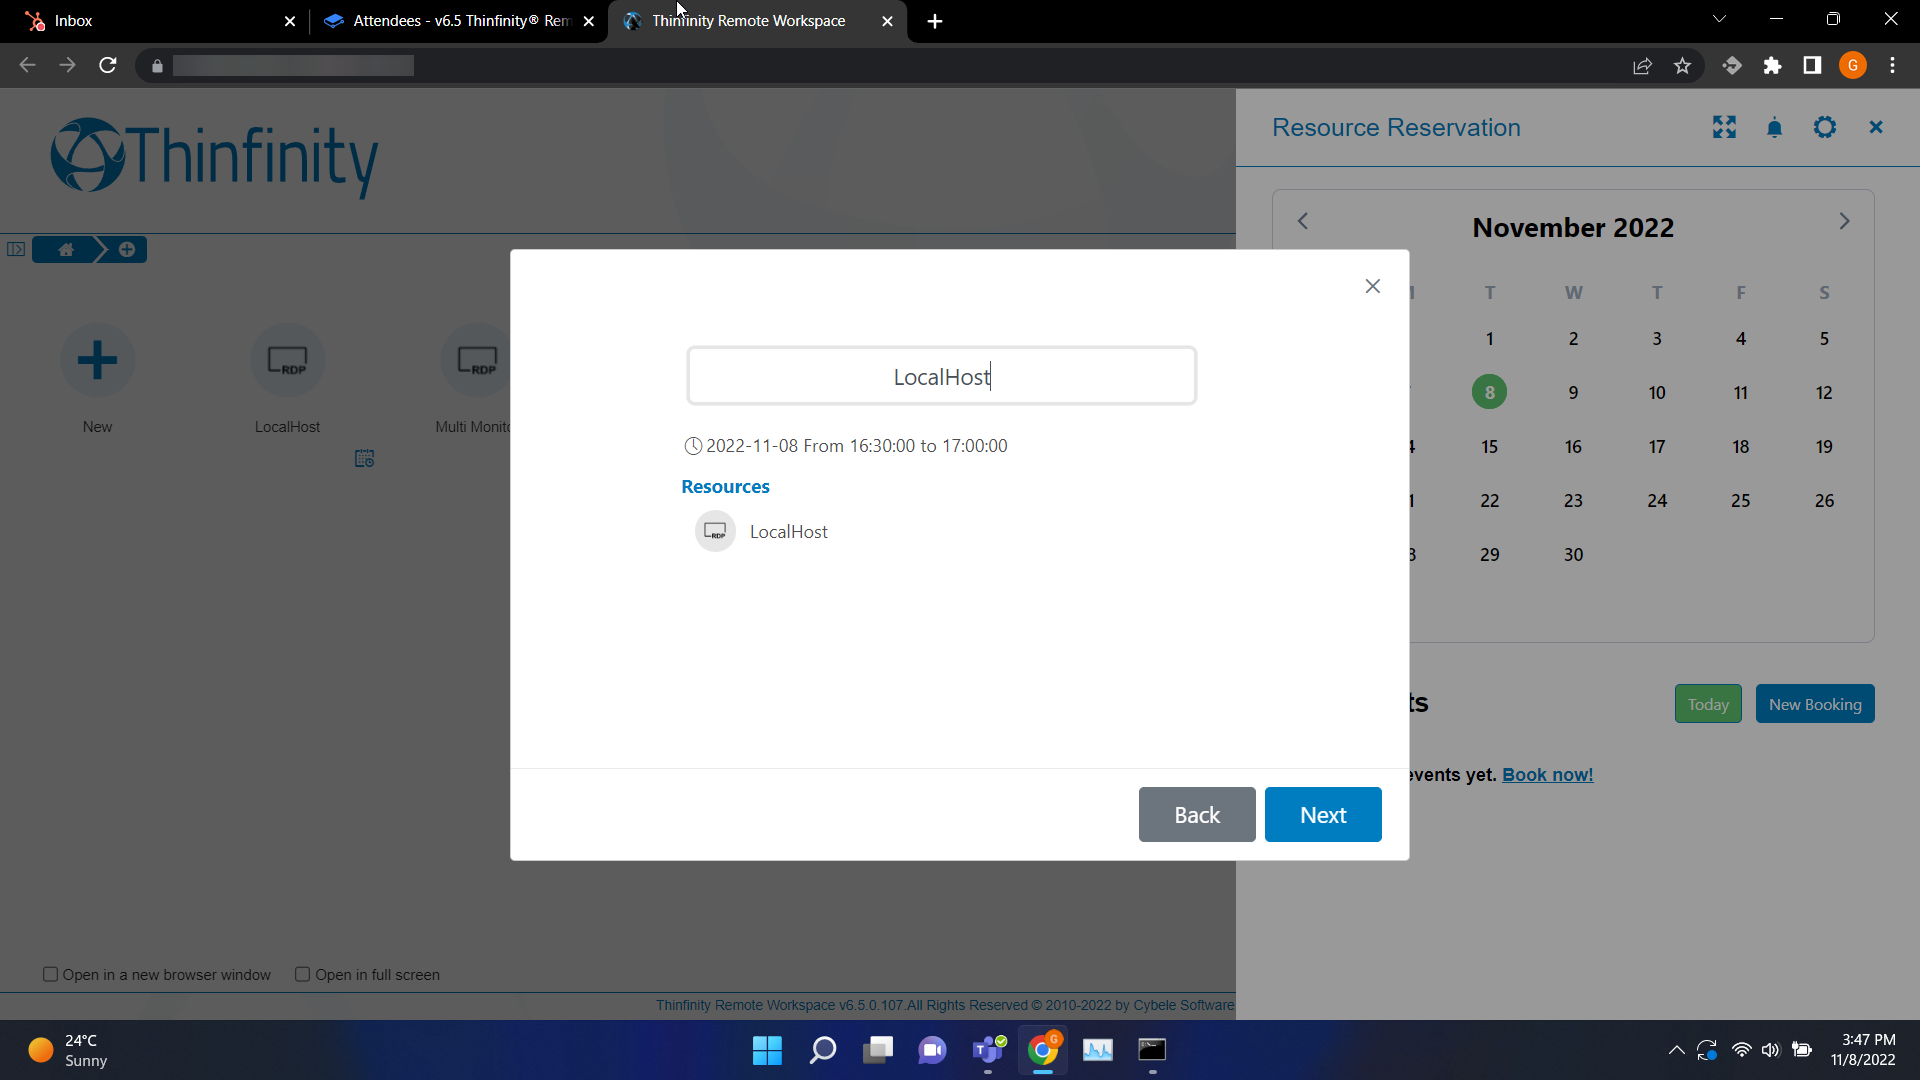The width and height of the screenshot is (1920, 1080).
Task: Click the calendar booking icon under LocalHost
Action: tap(364, 458)
